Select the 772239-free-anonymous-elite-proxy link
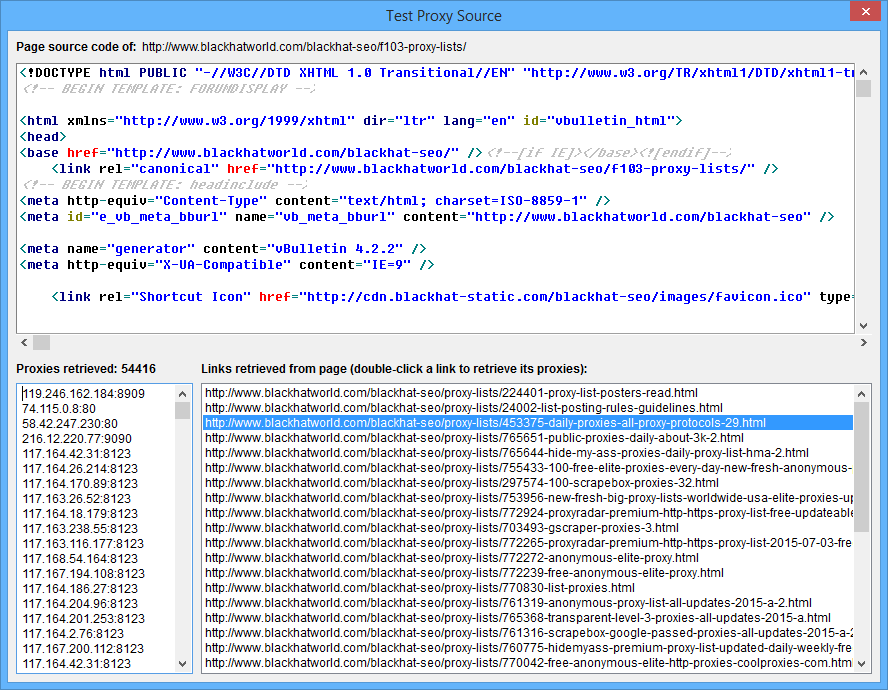 (x=528, y=573)
